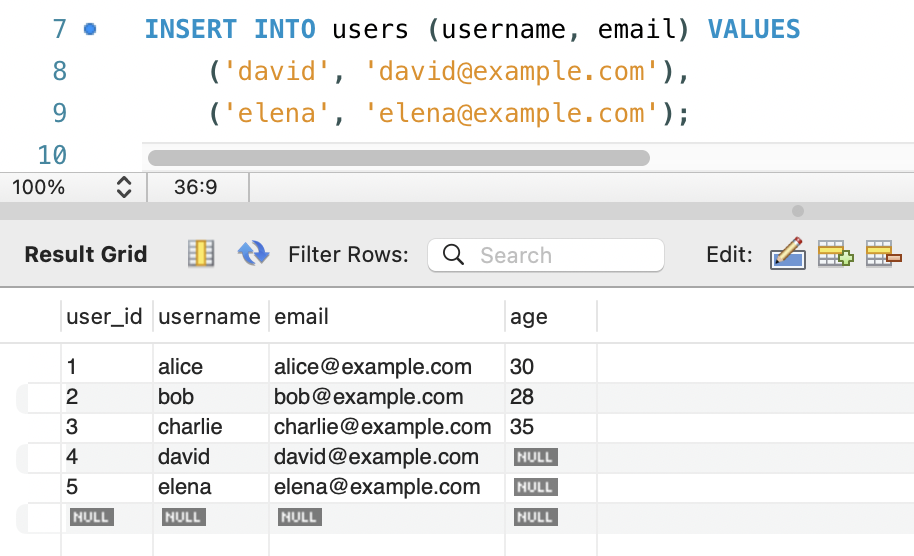Open the 100% zoom level dropdown
The height and width of the screenshot is (556, 914).
[x=124, y=187]
